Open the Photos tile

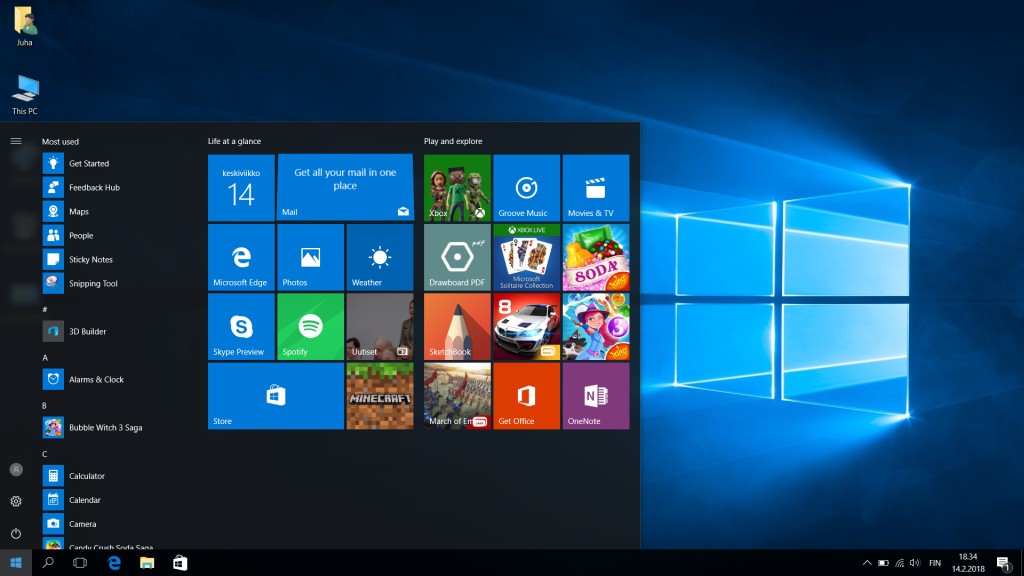(310, 257)
